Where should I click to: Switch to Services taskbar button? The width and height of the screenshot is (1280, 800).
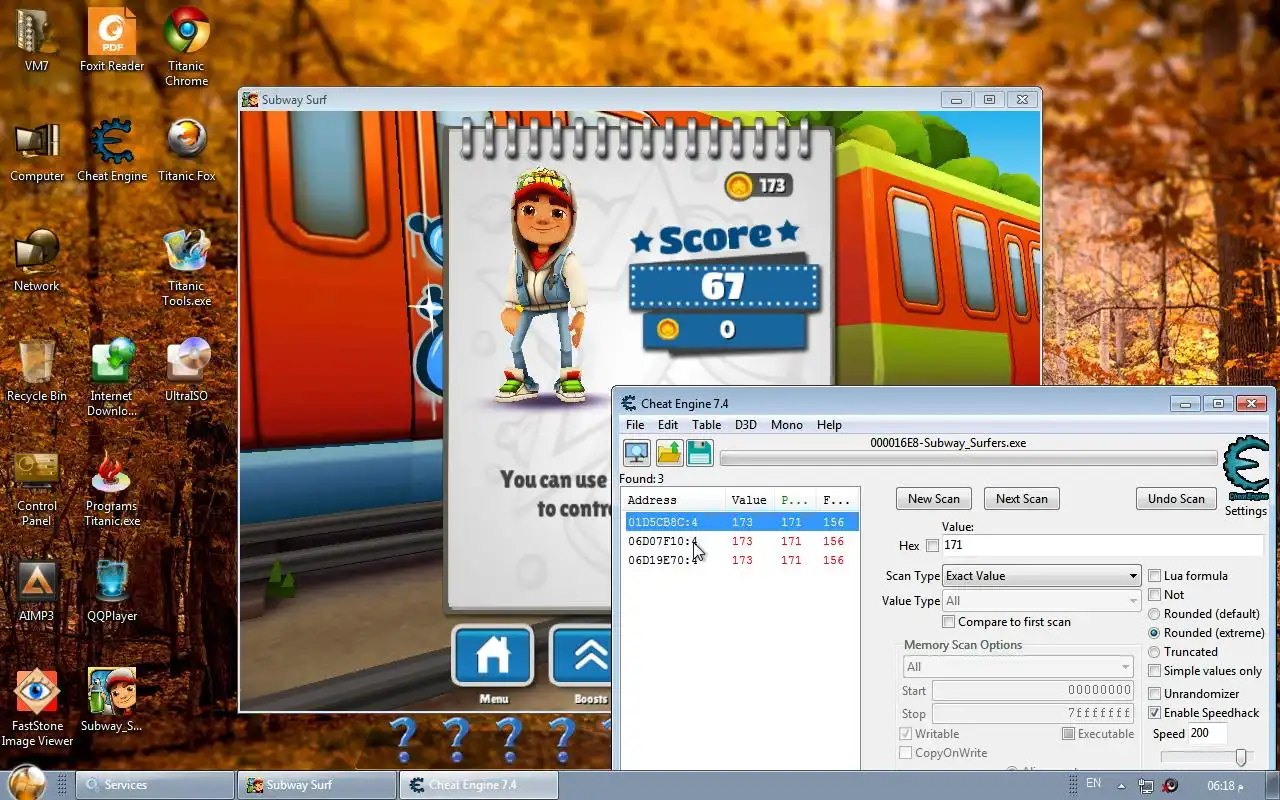click(x=155, y=785)
